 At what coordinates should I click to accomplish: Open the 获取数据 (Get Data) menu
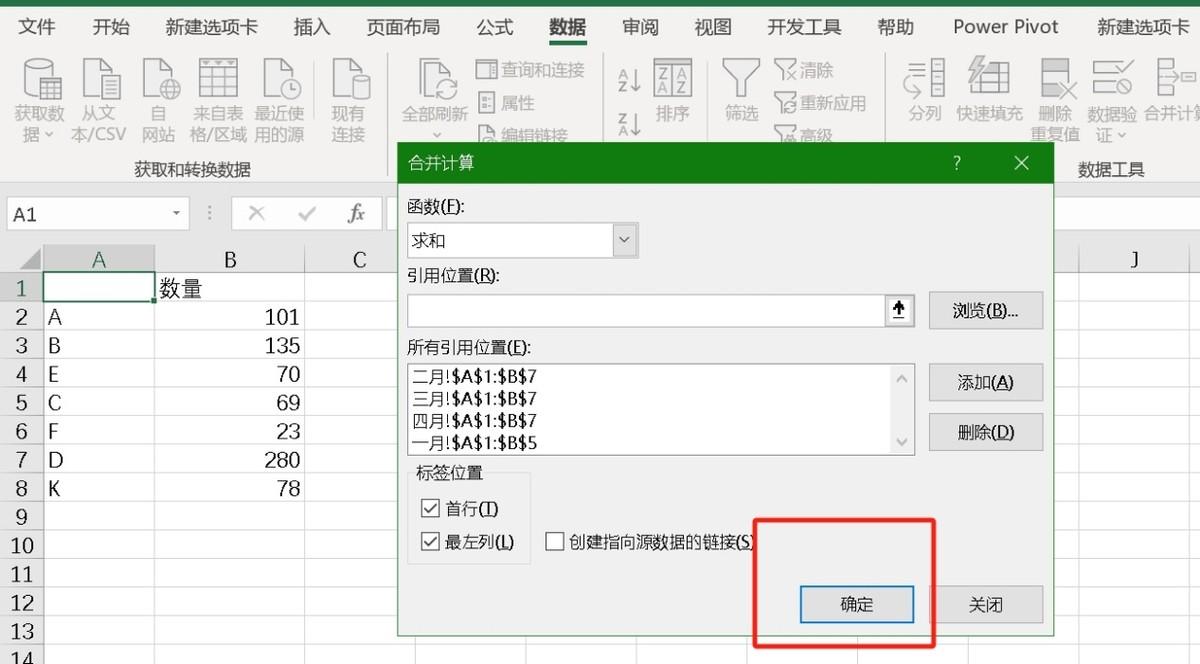(x=40, y=100)
